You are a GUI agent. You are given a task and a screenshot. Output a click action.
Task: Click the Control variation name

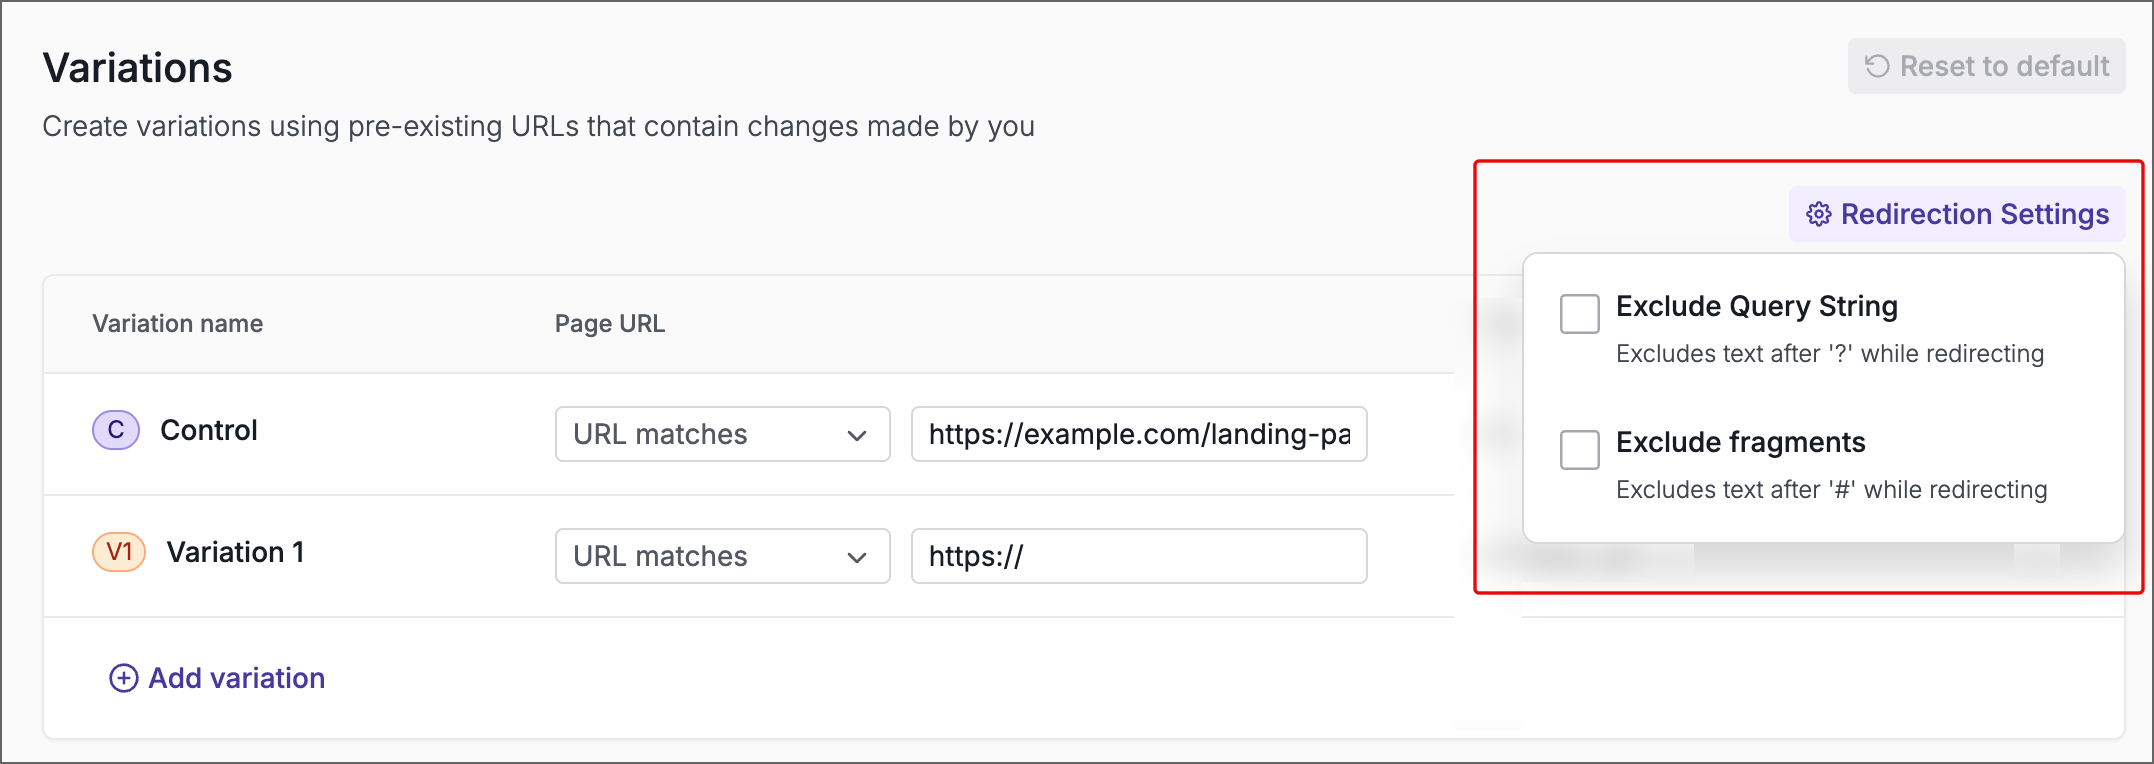209,430
